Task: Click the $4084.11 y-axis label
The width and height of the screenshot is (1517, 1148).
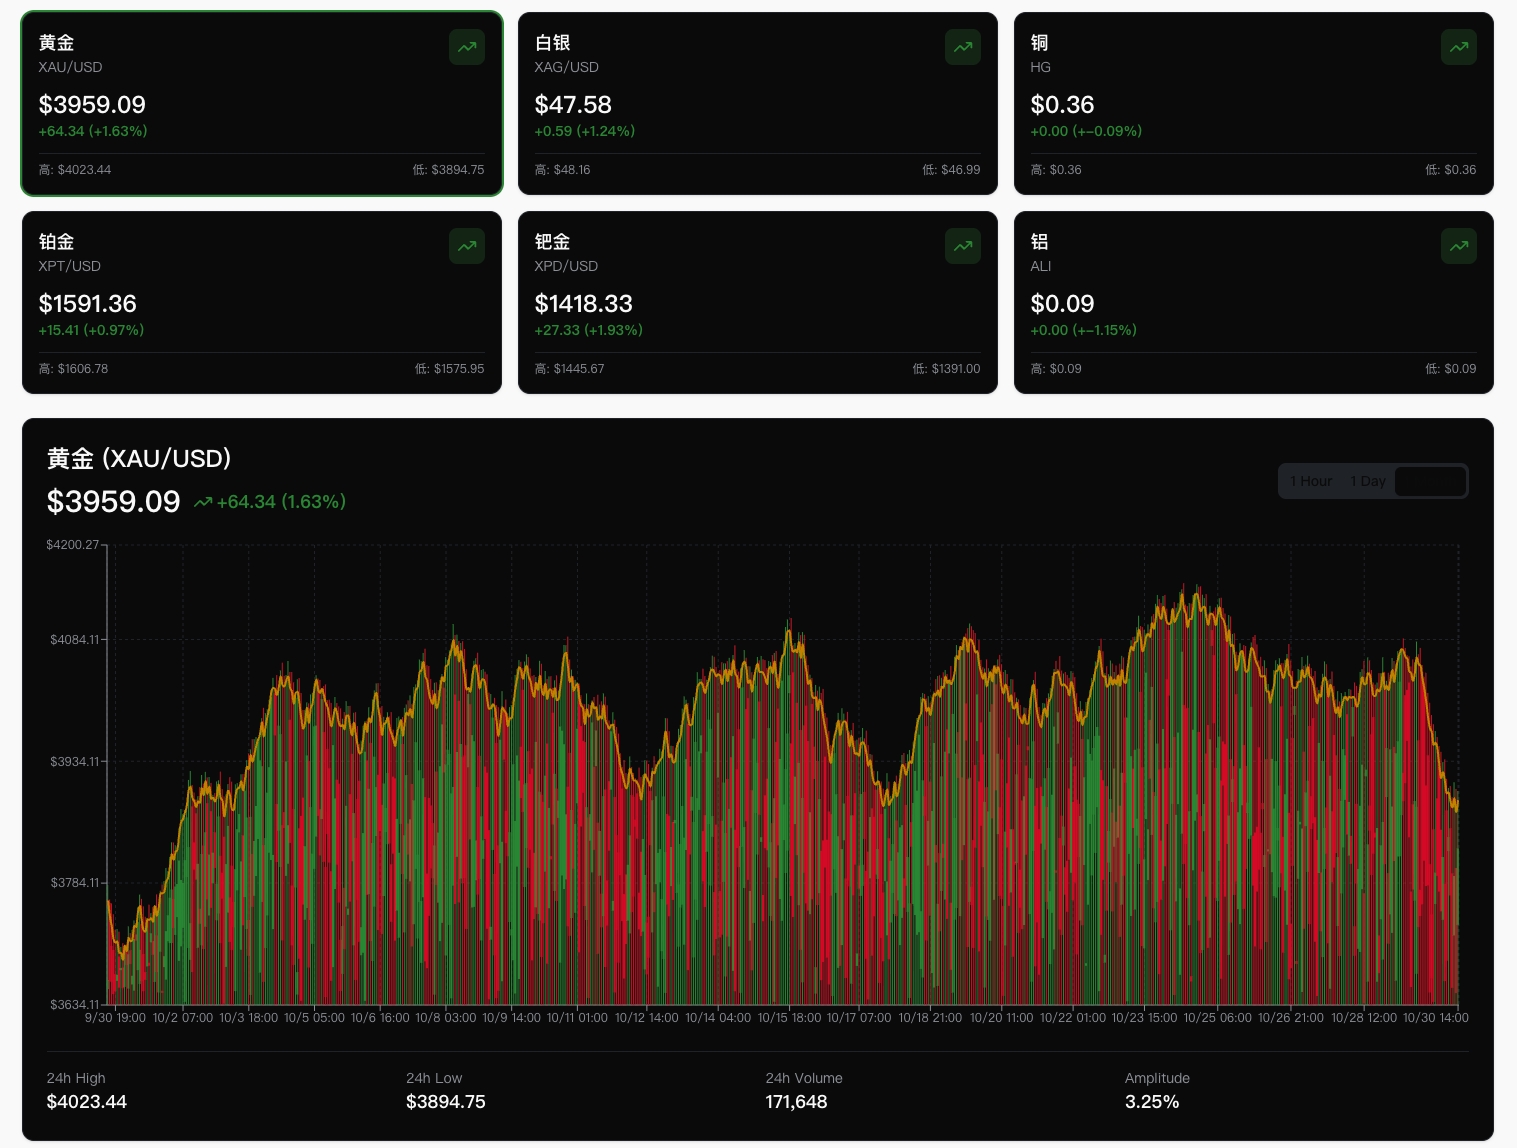Action: pyautogui.click(x=74, y=639)
